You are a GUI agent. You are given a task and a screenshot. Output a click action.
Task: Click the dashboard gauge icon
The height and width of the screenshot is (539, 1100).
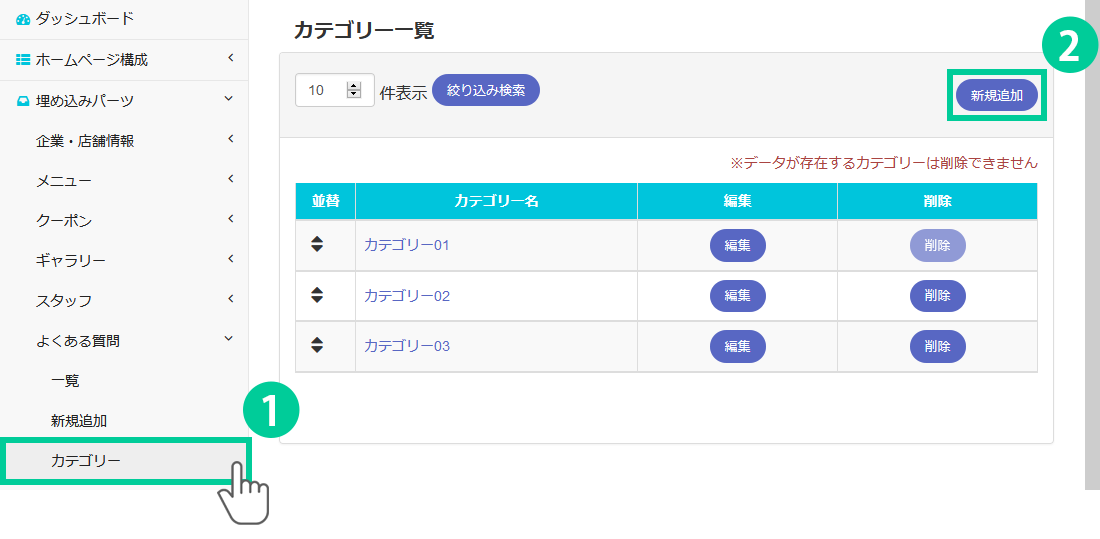(x=23, y=19)
